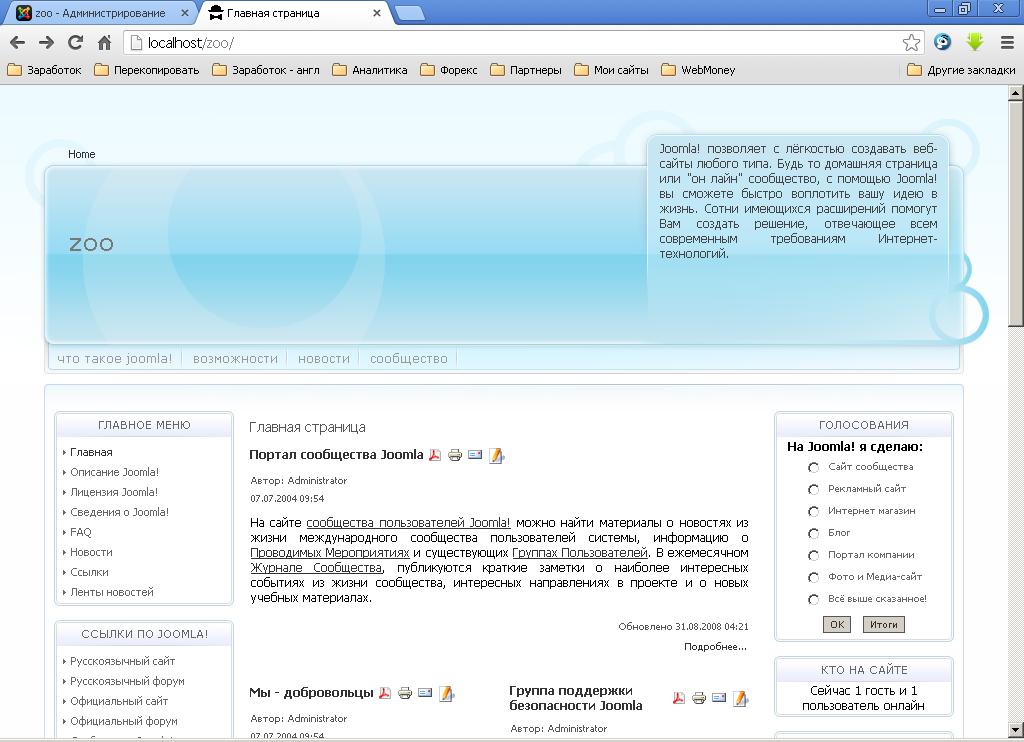This screenshot has width=1024, height=742.
Task: Open the Мои сайты bookmark folder
Action: pyautogui.click(x=611, y=70)
